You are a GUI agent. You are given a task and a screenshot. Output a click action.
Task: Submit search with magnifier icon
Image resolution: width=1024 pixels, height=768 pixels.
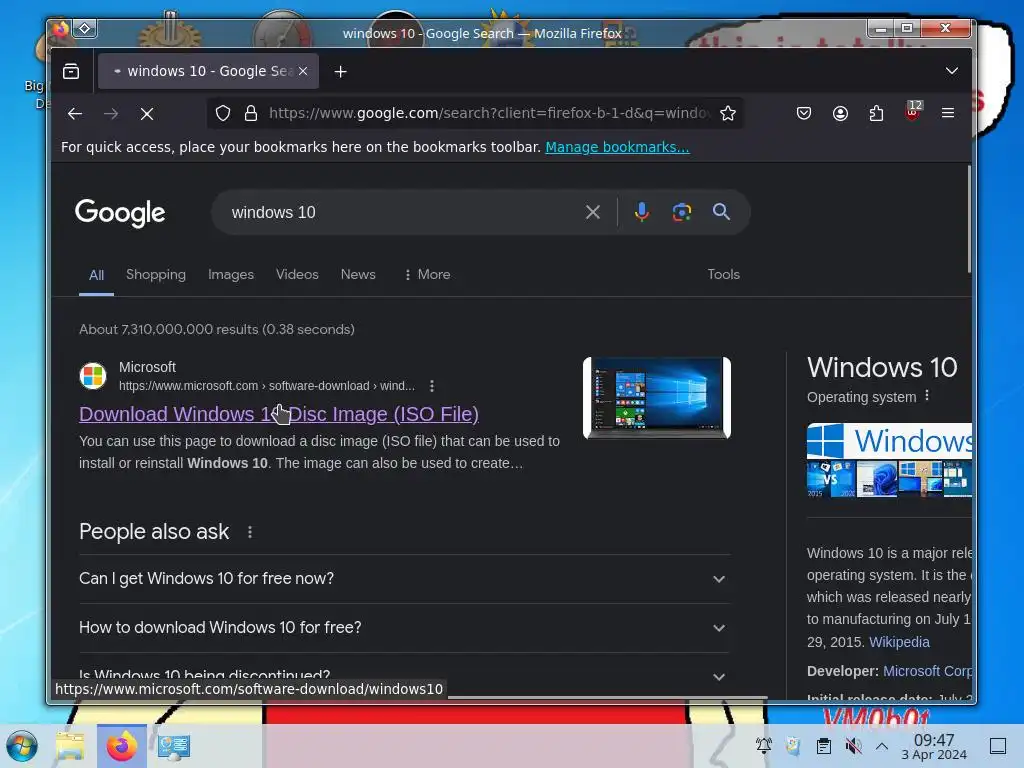[721, 212]
